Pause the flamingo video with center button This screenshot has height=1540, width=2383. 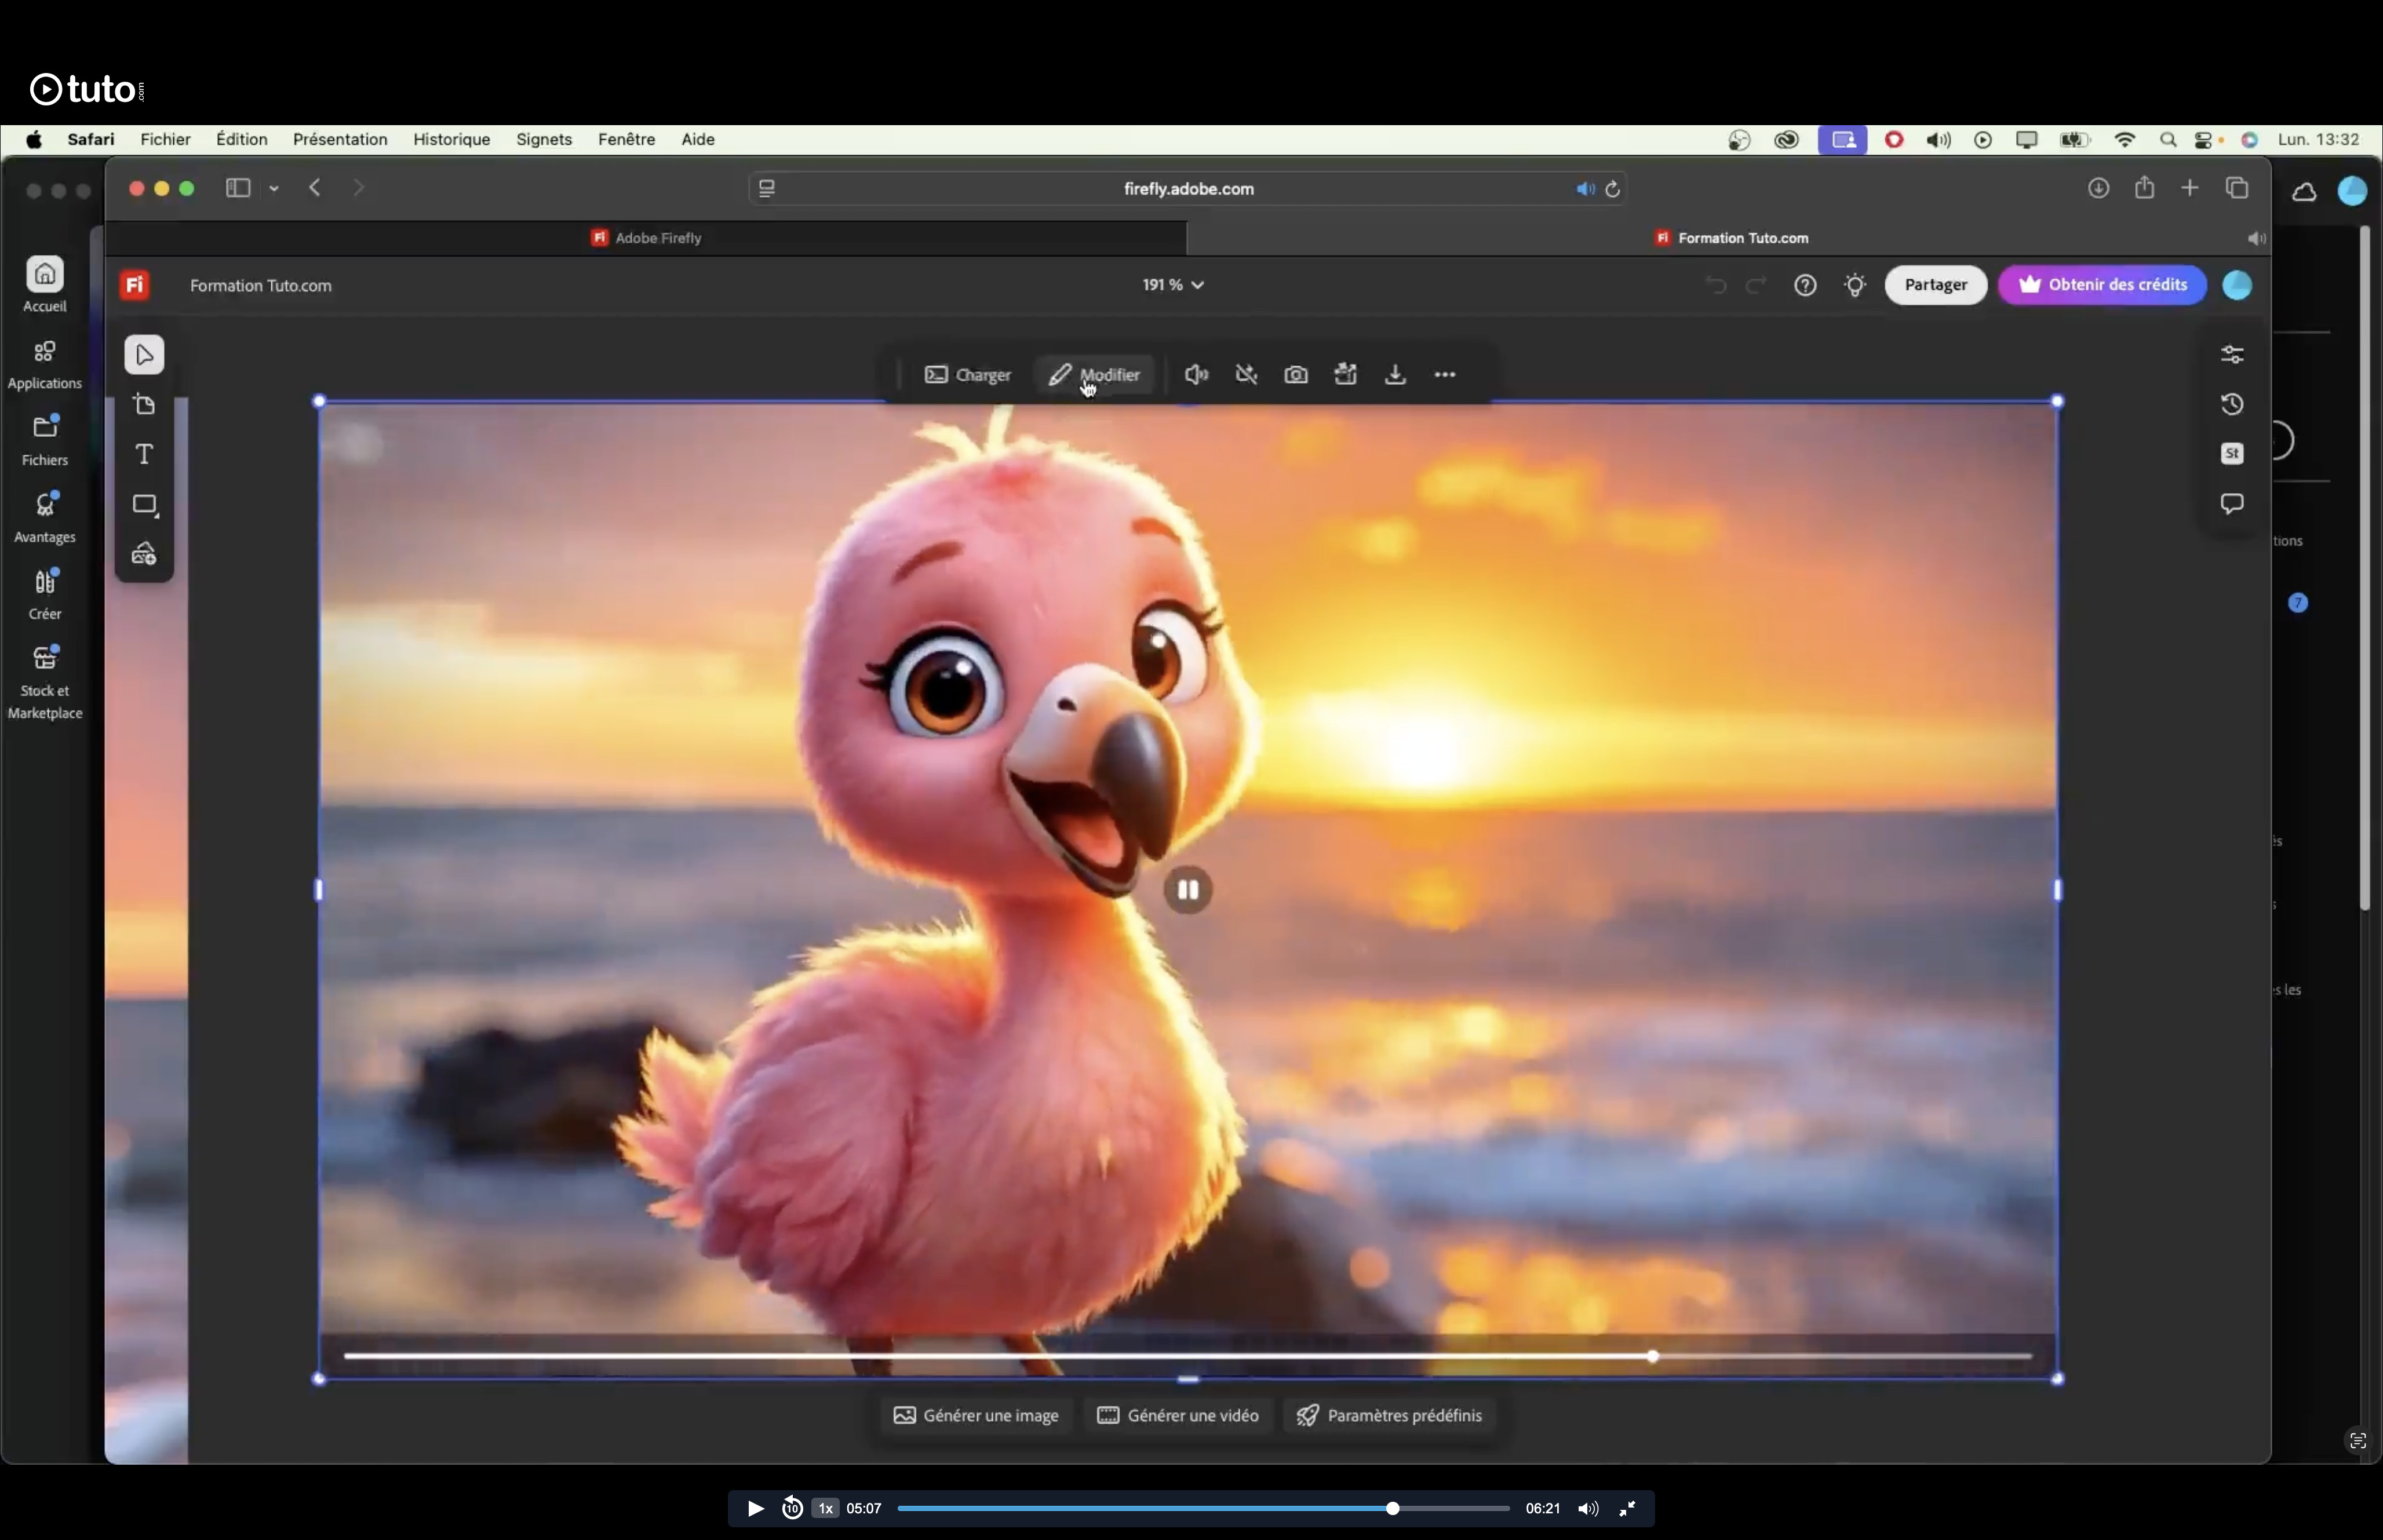1188,890
